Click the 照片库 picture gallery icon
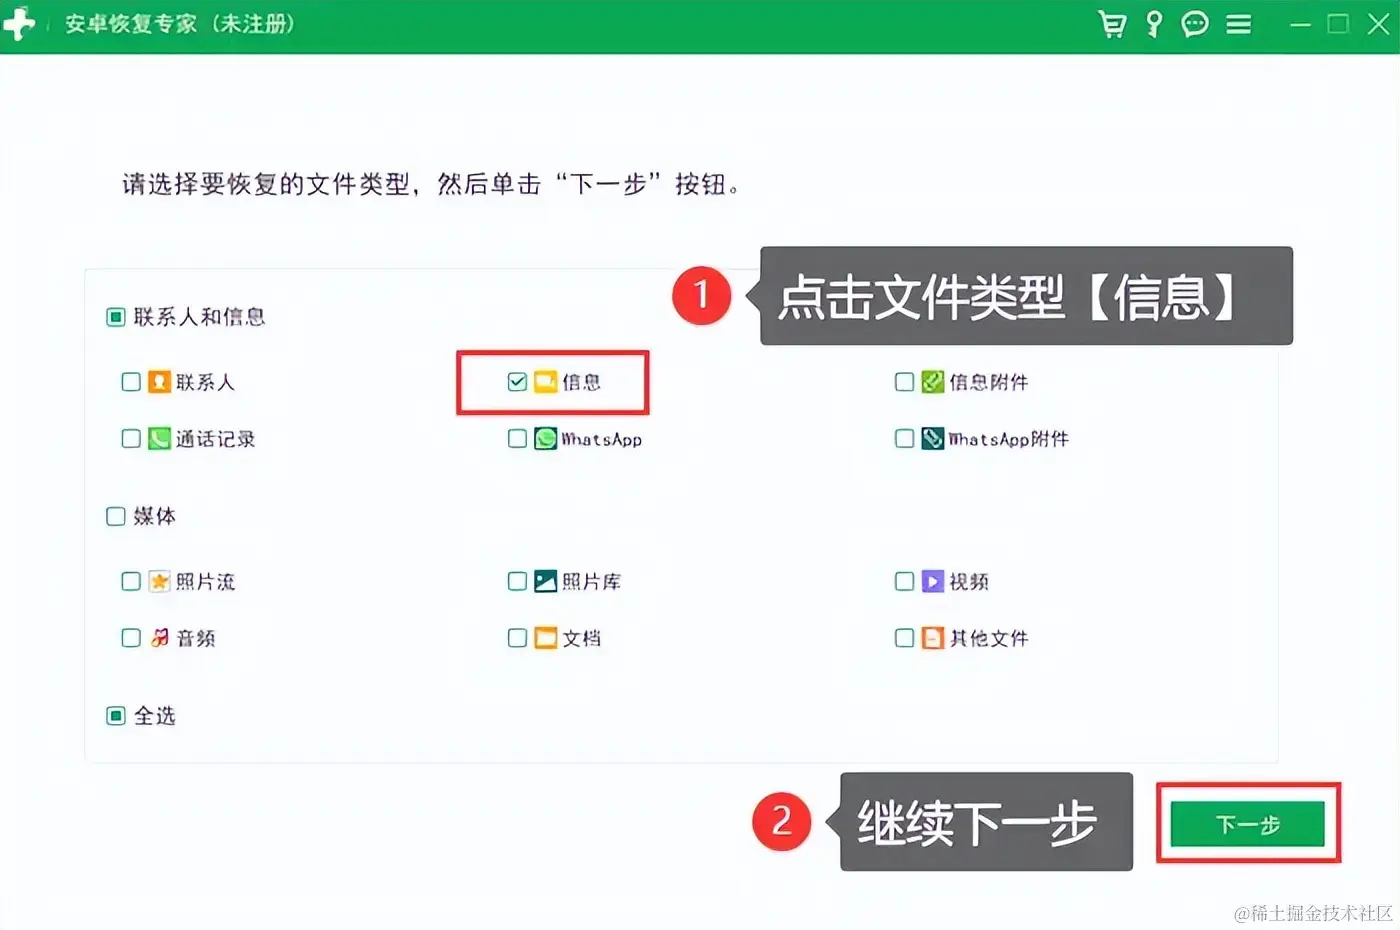Image resolution: width=1400 pixels, height=930 pixels. click(x=545, y=582)
